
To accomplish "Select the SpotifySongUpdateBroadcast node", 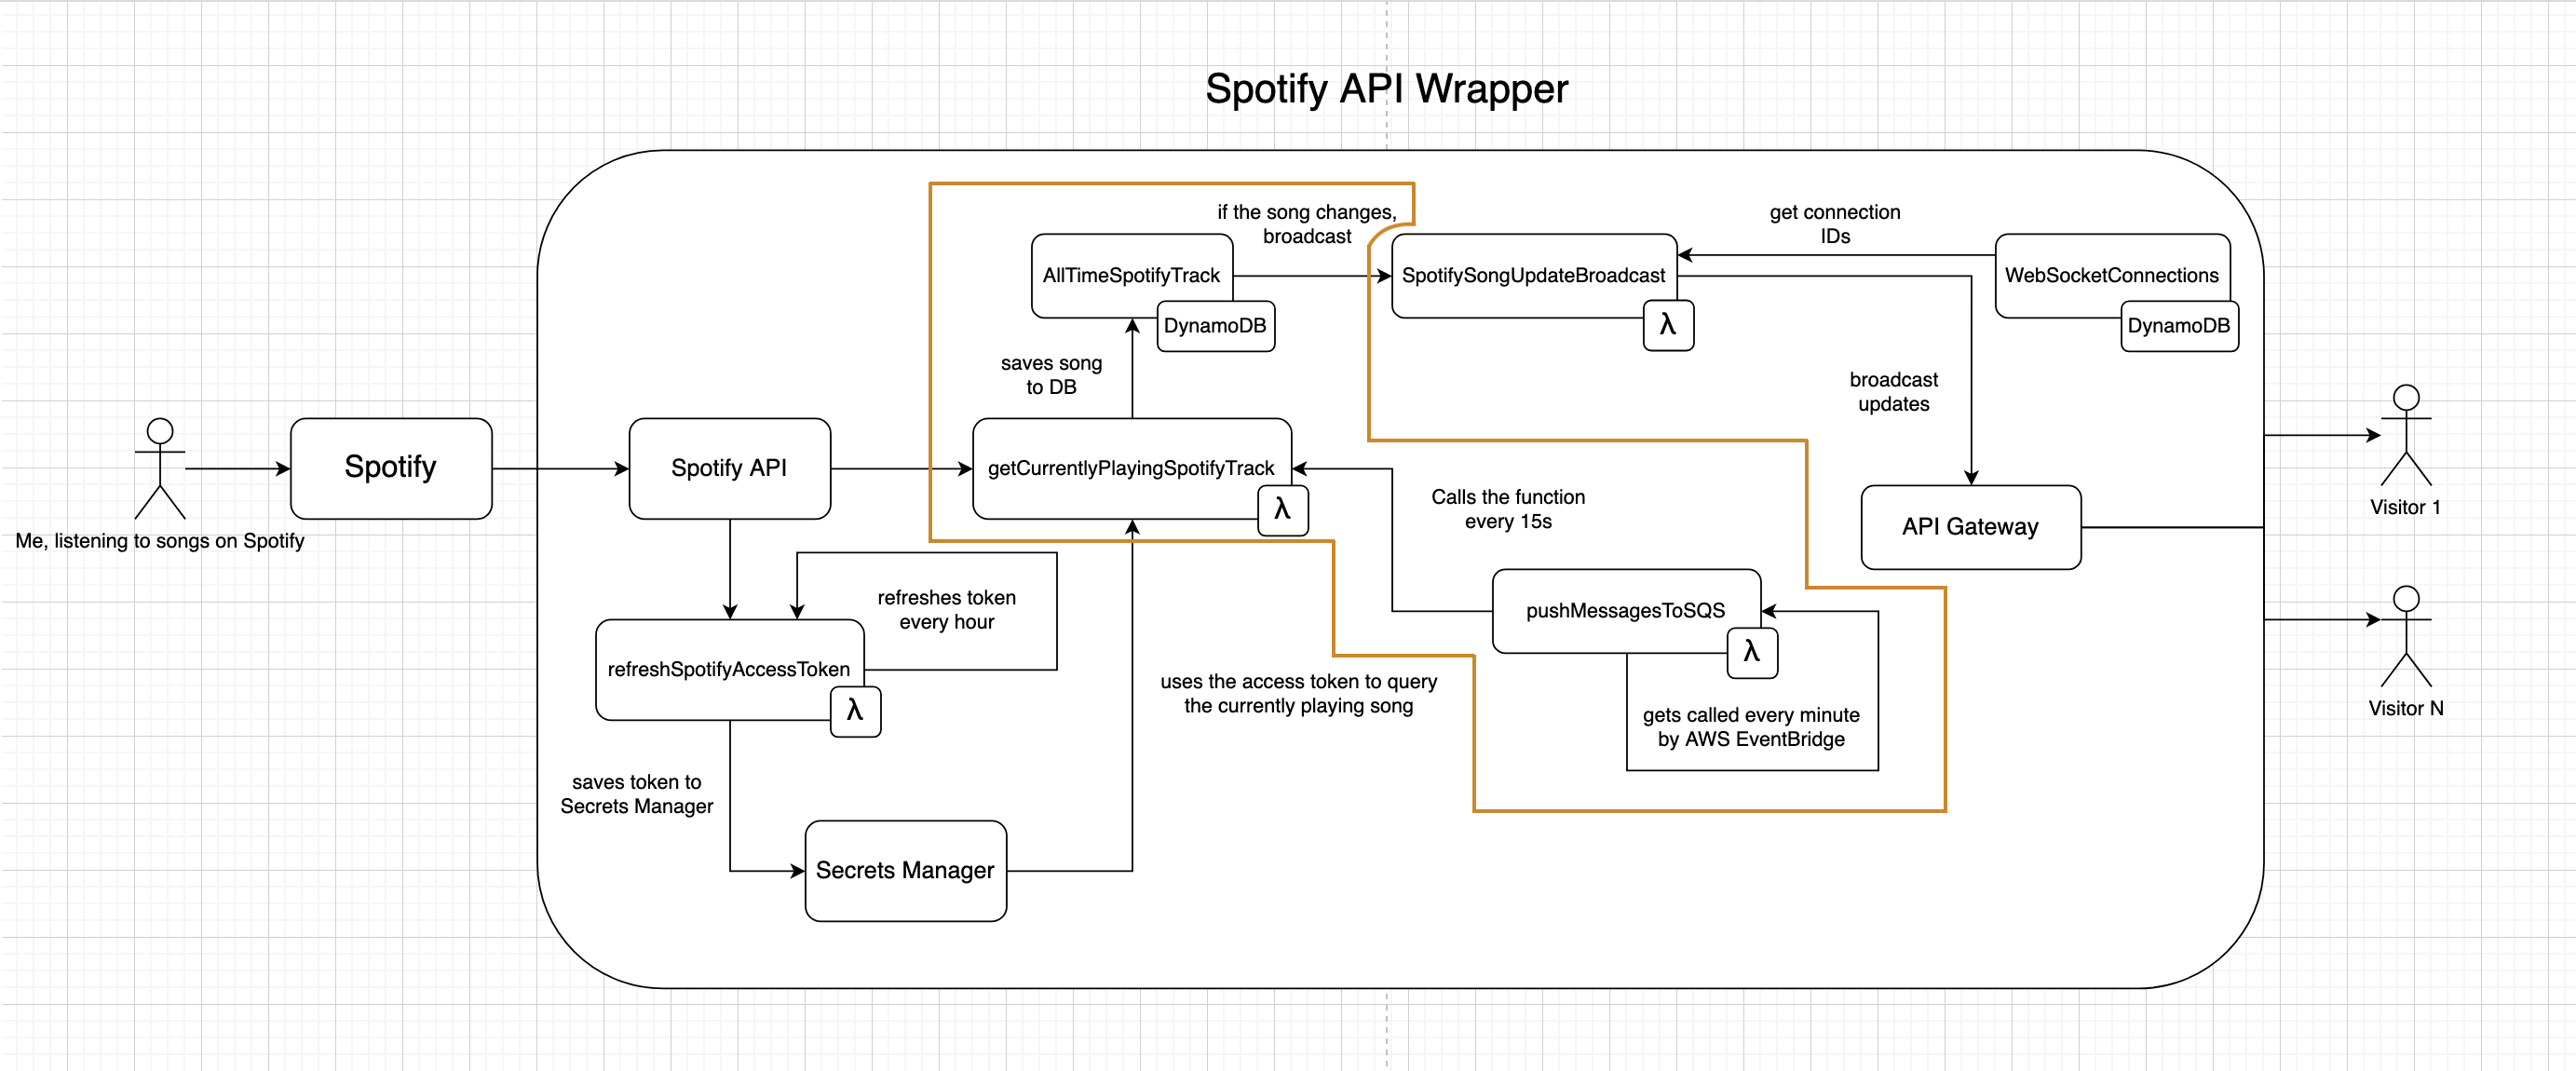I will [1534, 276].
